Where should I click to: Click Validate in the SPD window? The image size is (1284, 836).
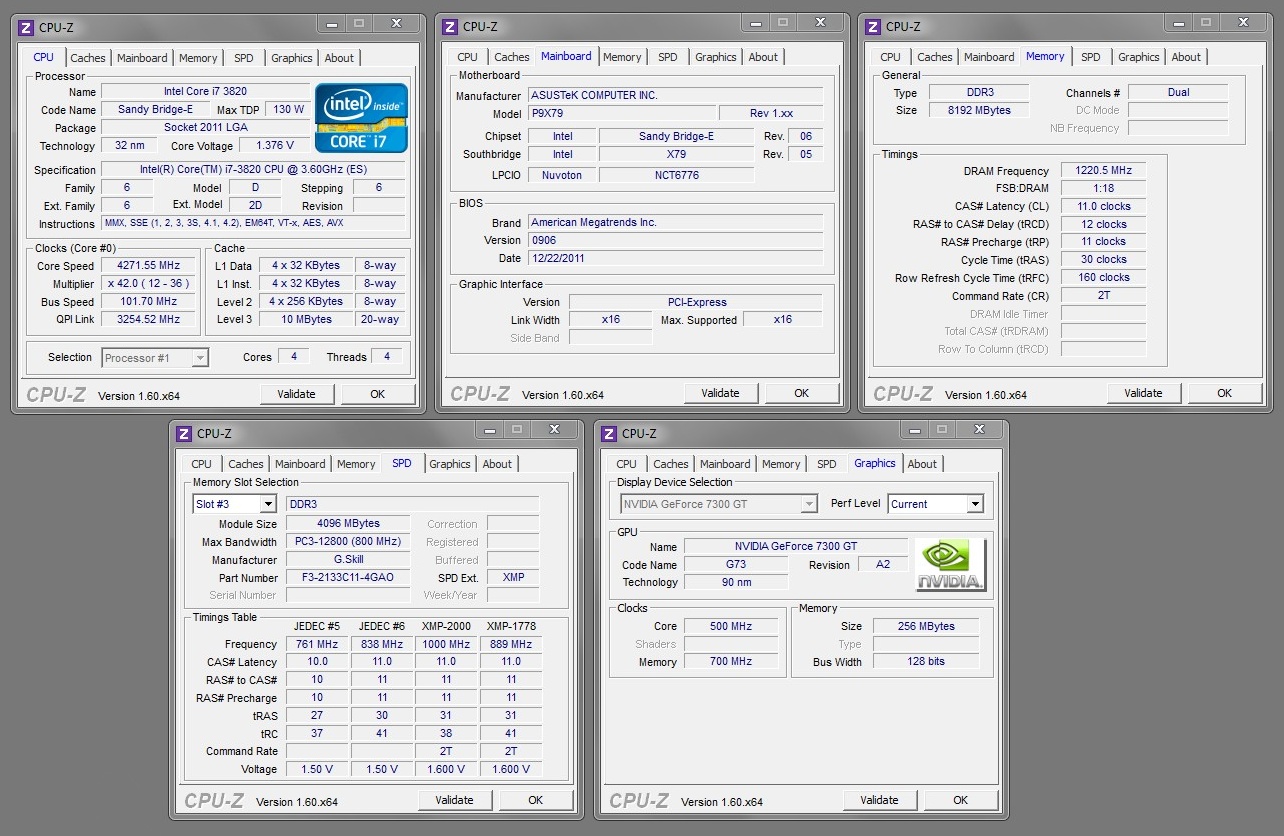(454, 800)
